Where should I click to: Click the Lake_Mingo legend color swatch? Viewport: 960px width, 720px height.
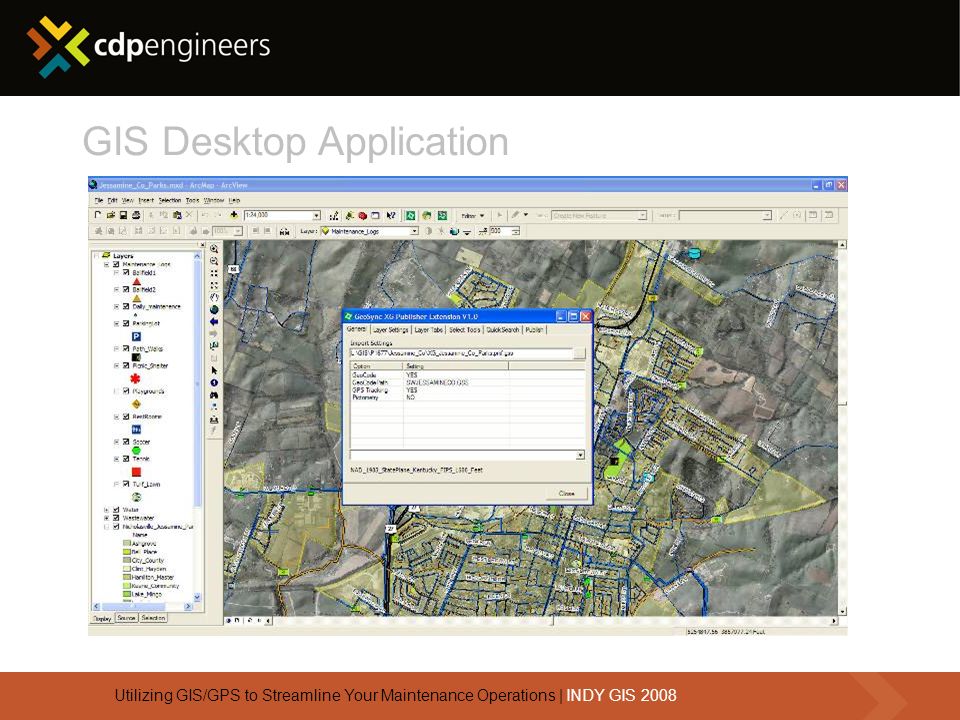127,594
